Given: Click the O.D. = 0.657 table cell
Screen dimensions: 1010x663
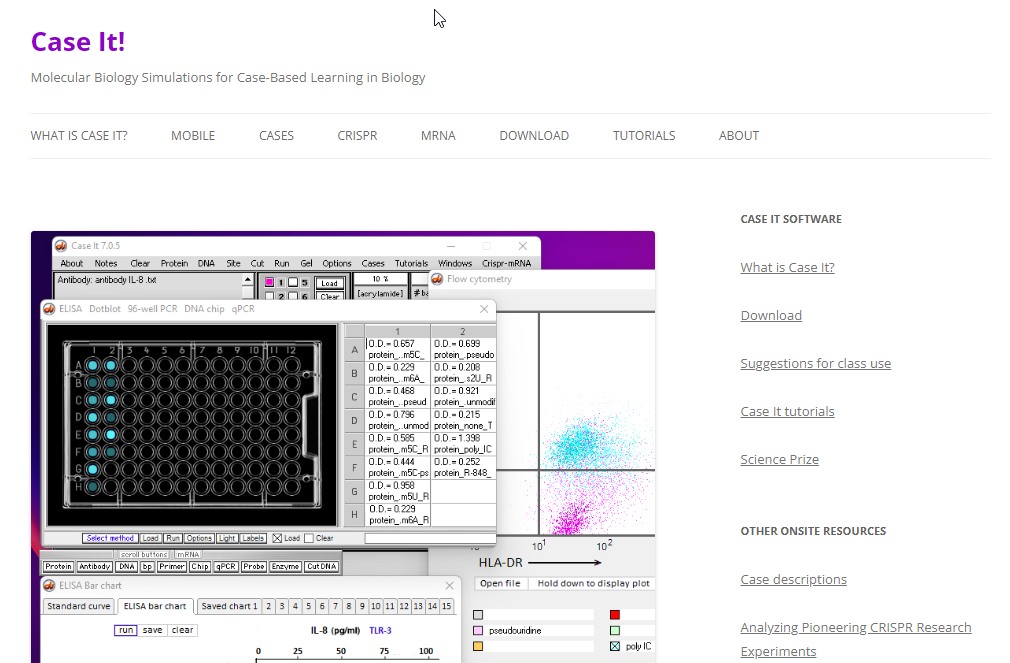Looking at the screenshot, I should pos(397,349).
